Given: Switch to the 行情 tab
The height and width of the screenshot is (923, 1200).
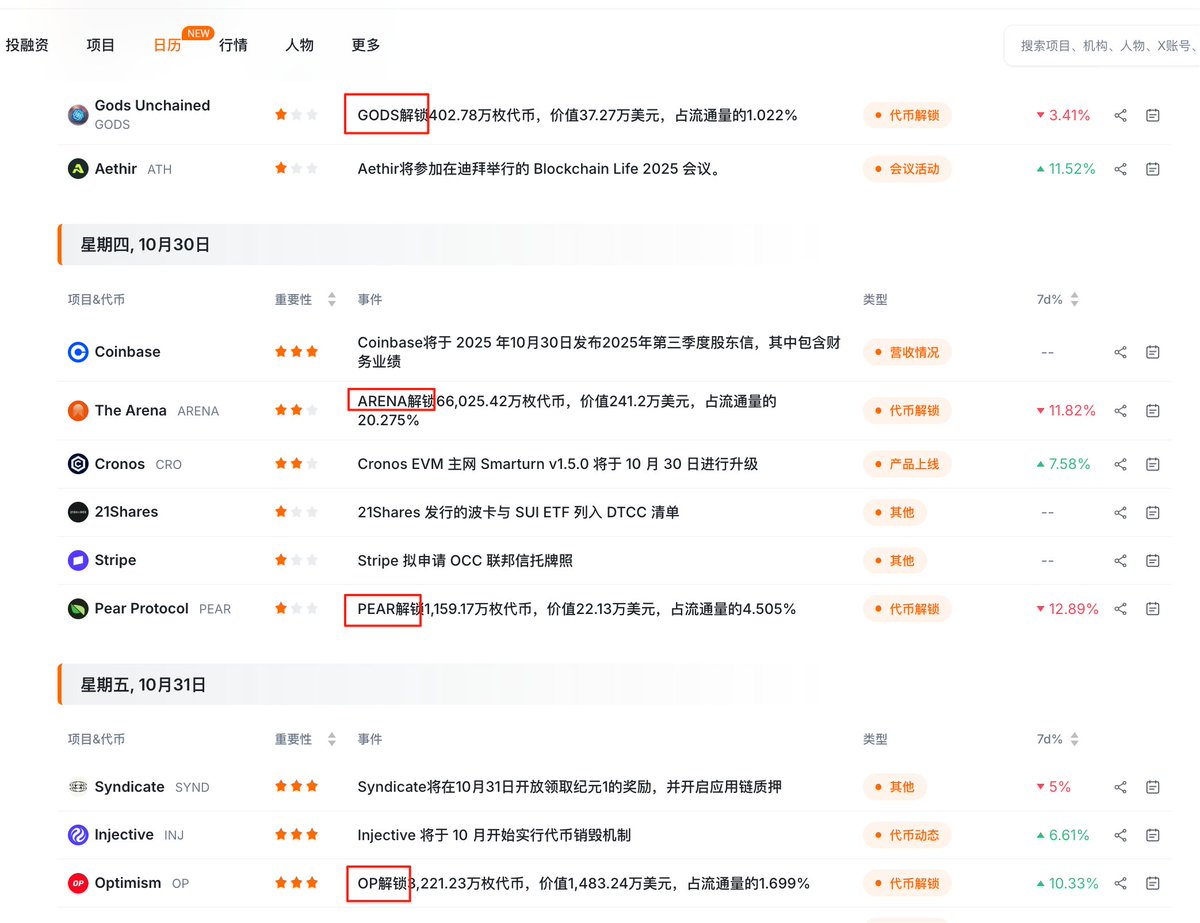Looking at the screenshot, I should coord(232,45).
